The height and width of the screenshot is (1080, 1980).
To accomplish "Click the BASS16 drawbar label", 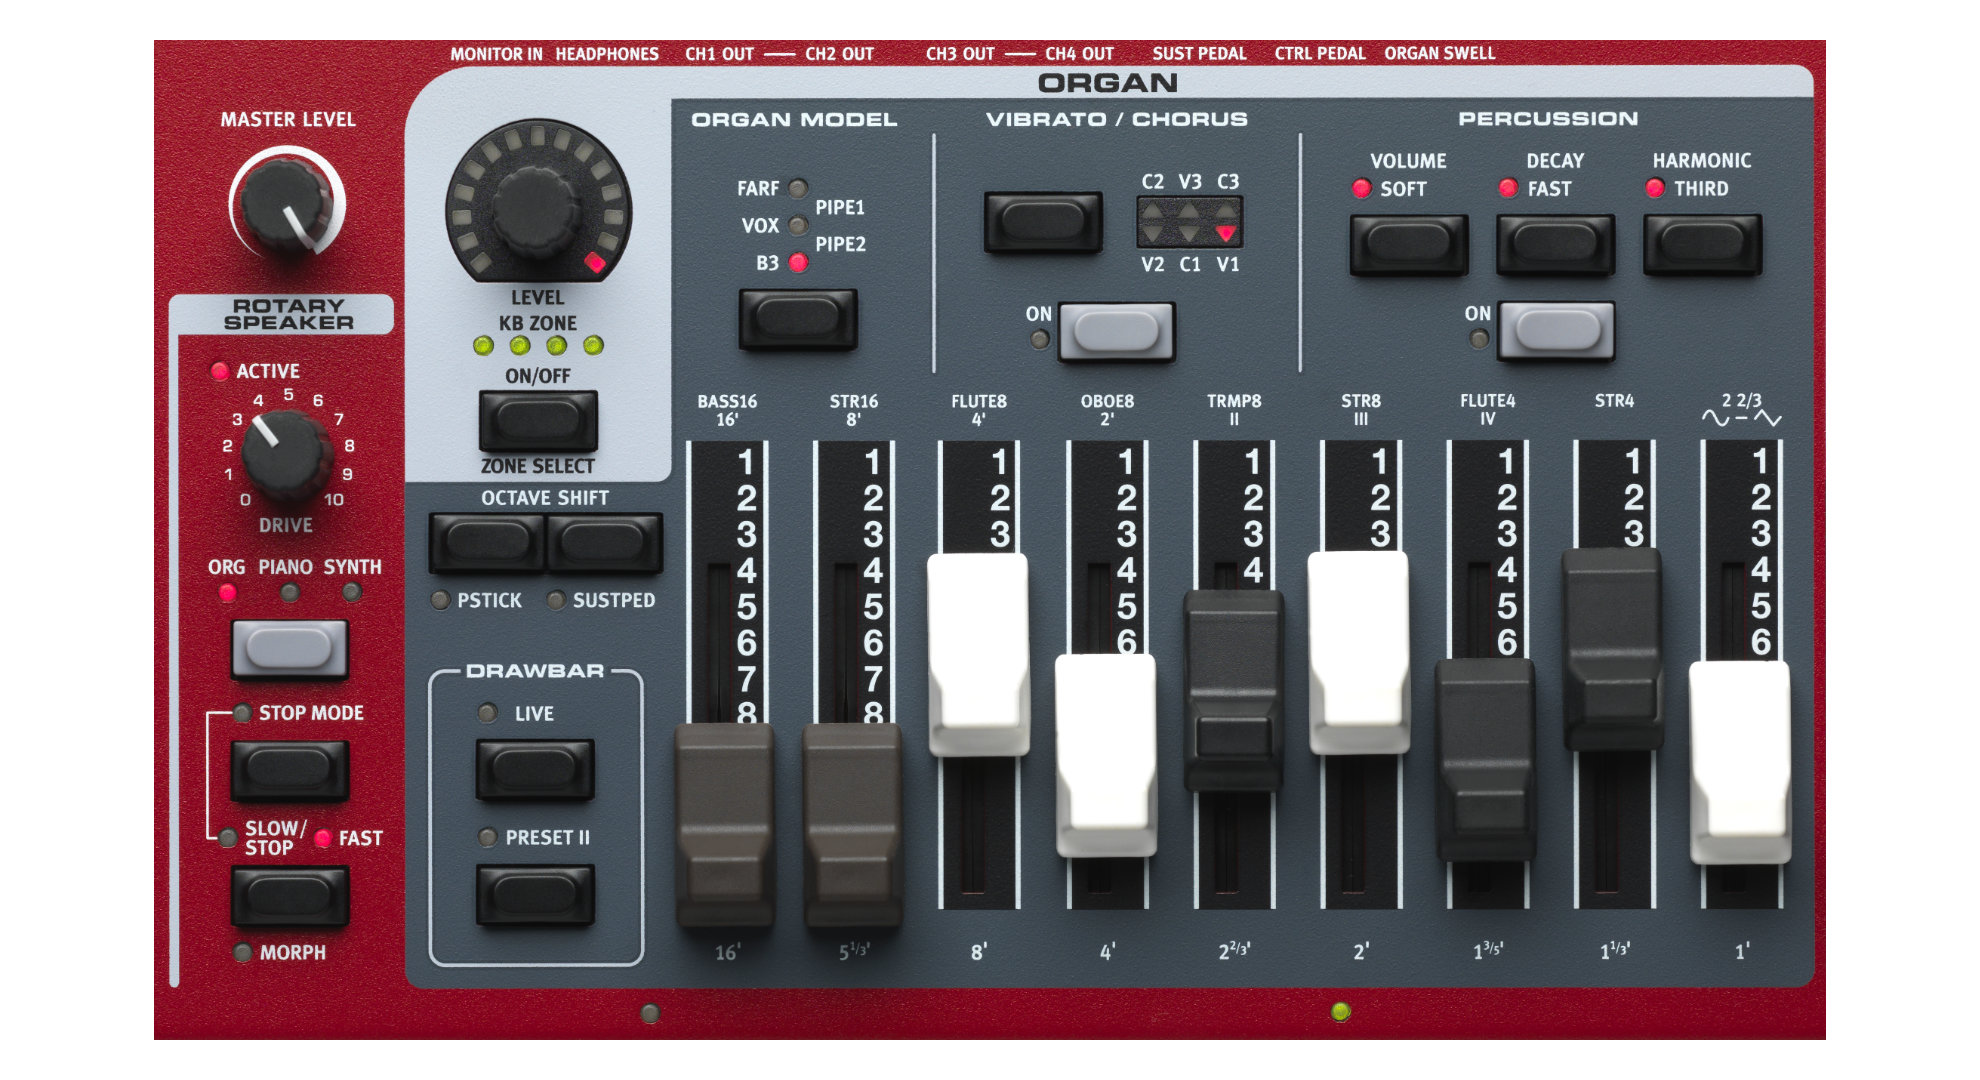I will point(727,402).
